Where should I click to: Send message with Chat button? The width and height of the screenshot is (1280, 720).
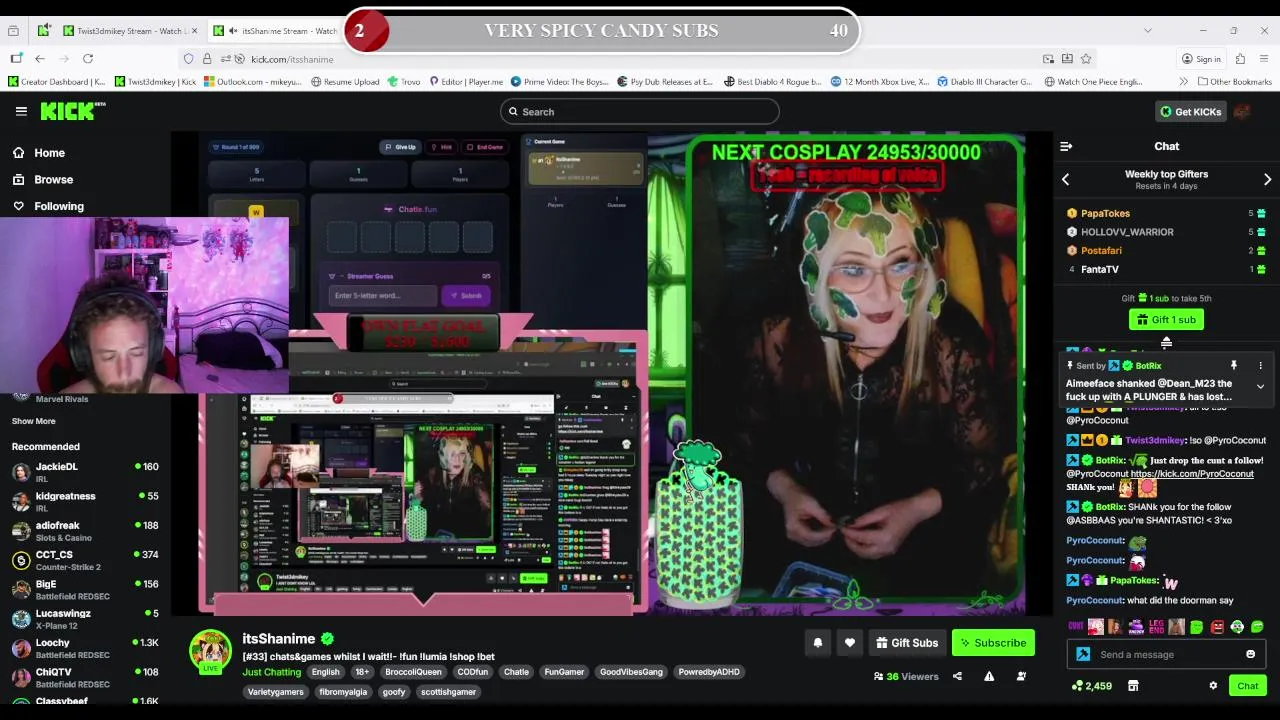(x=1247, y=686)
